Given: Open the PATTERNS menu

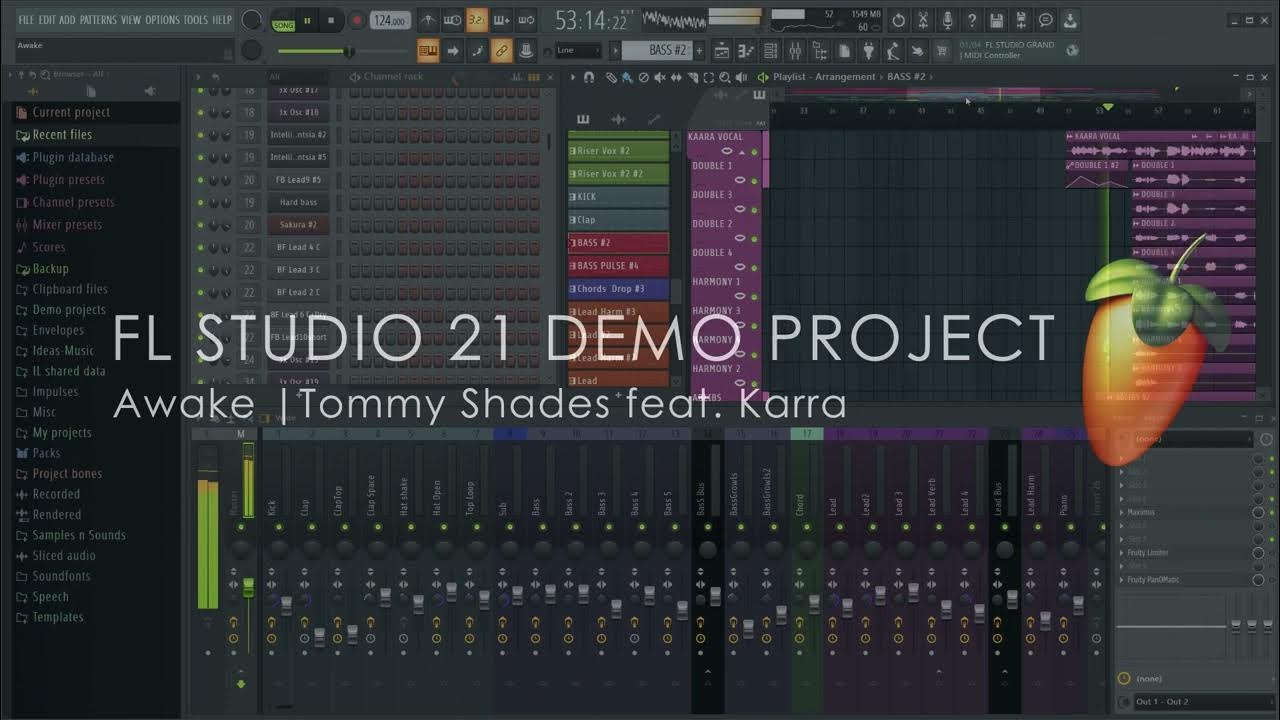Looking at the screenshot, I should (x=98, y=20).
